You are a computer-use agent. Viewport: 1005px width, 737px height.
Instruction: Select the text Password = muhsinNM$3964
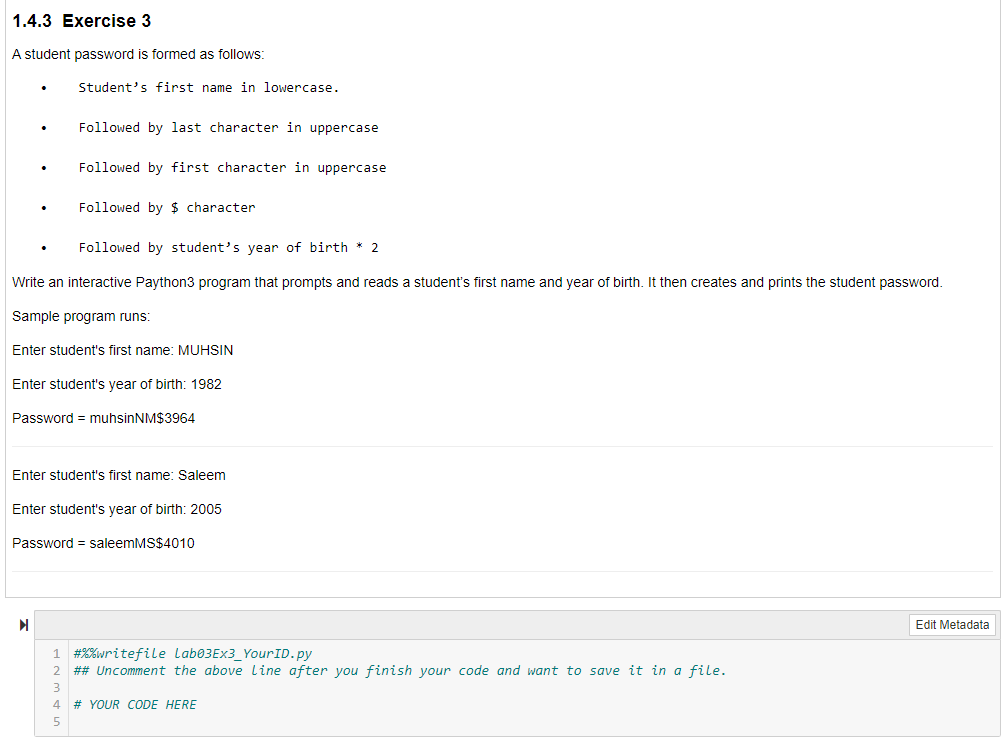[x=103, y=417]
